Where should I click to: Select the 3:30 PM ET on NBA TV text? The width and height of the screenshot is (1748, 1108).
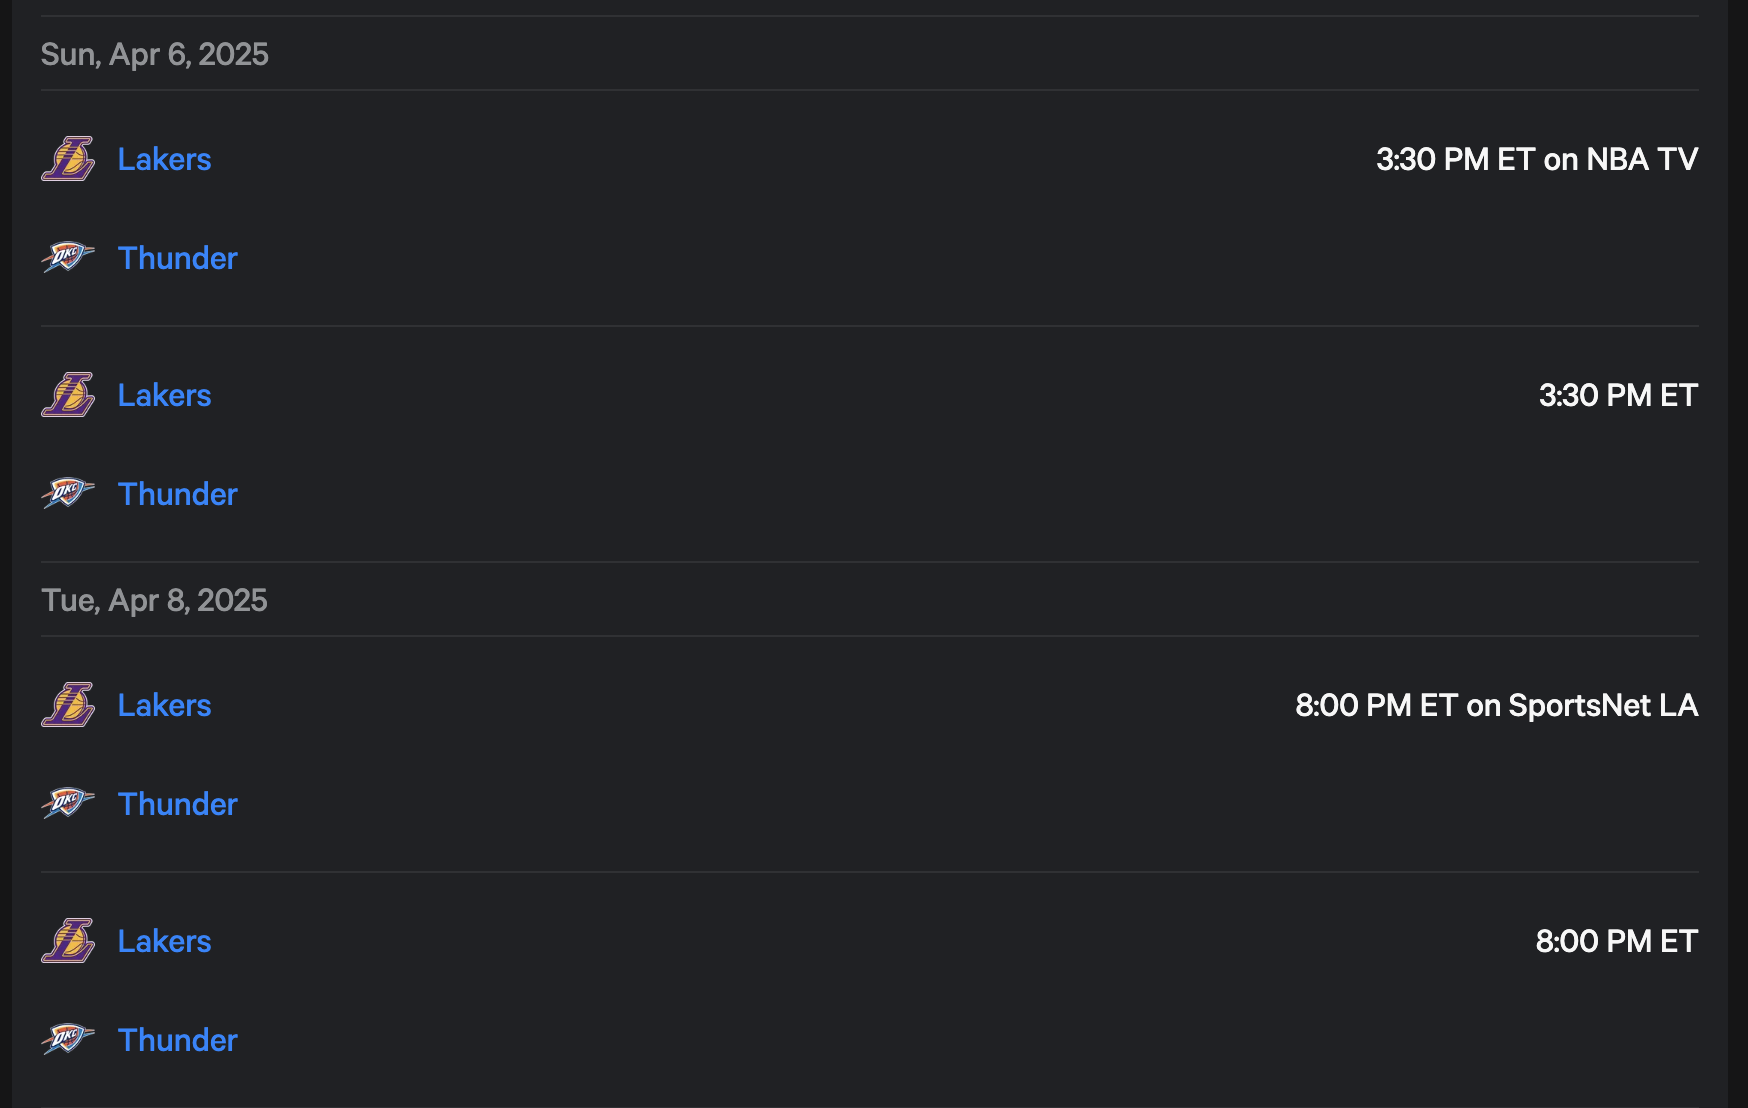point(1537,159)
